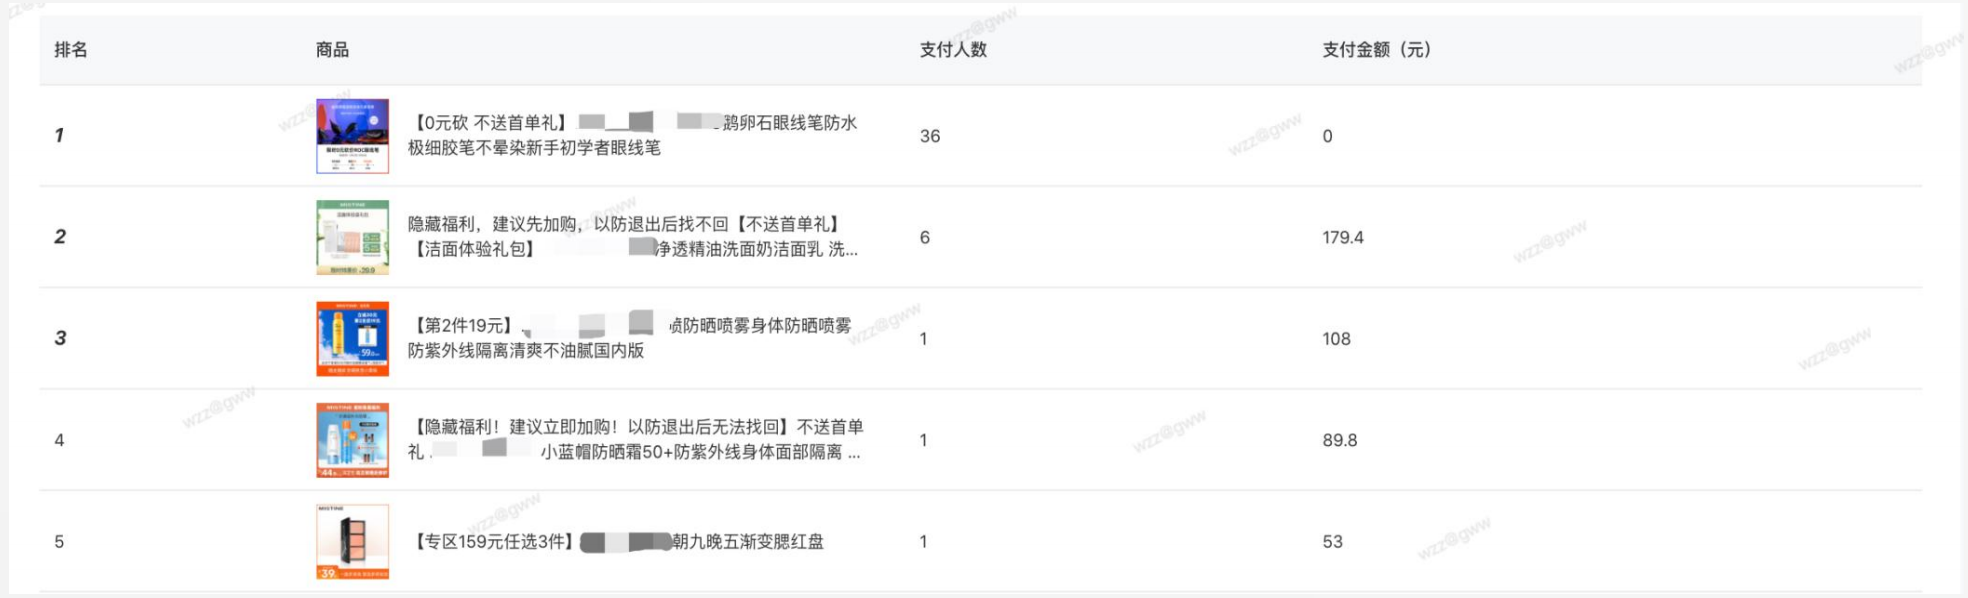Open the cleanser gift pack thumbnail
Screen dimensions: 1968x598
tap(352, 237)
